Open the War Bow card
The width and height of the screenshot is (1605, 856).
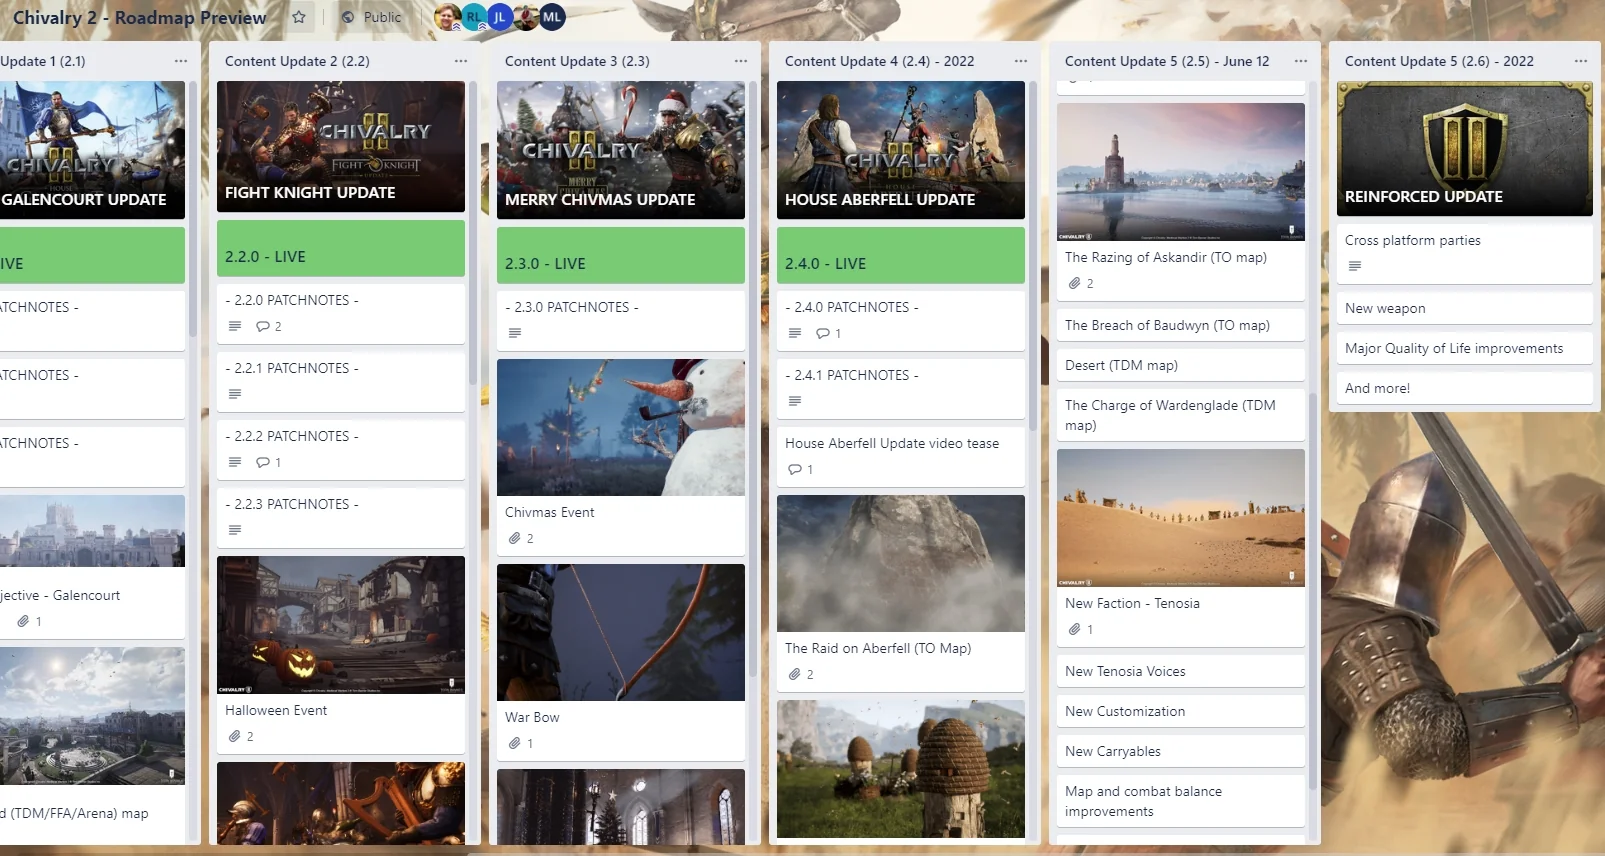[621, 662]
